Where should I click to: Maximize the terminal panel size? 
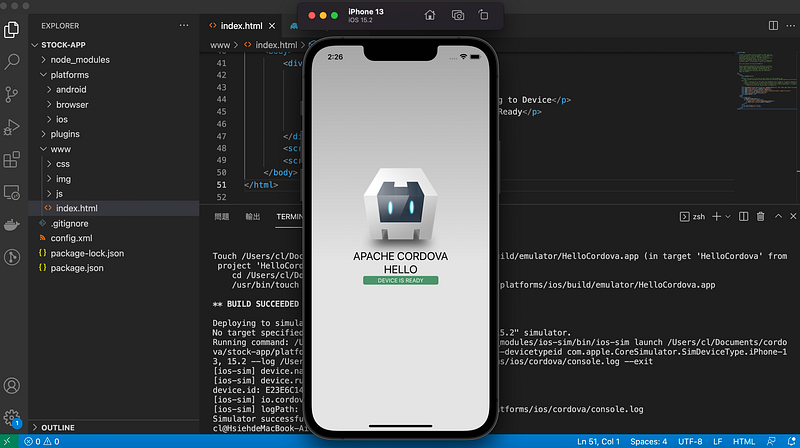point(778,216)
